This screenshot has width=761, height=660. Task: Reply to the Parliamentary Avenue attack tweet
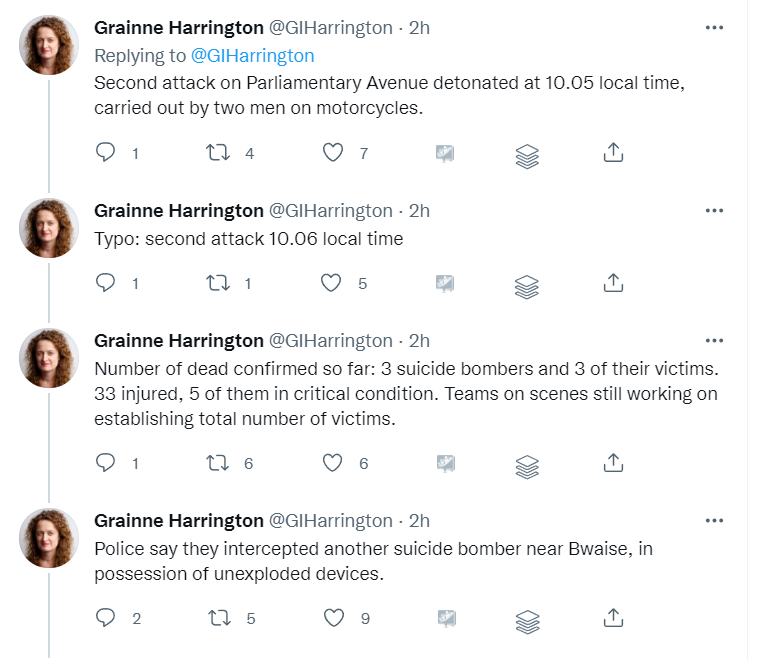pos(106,153)
